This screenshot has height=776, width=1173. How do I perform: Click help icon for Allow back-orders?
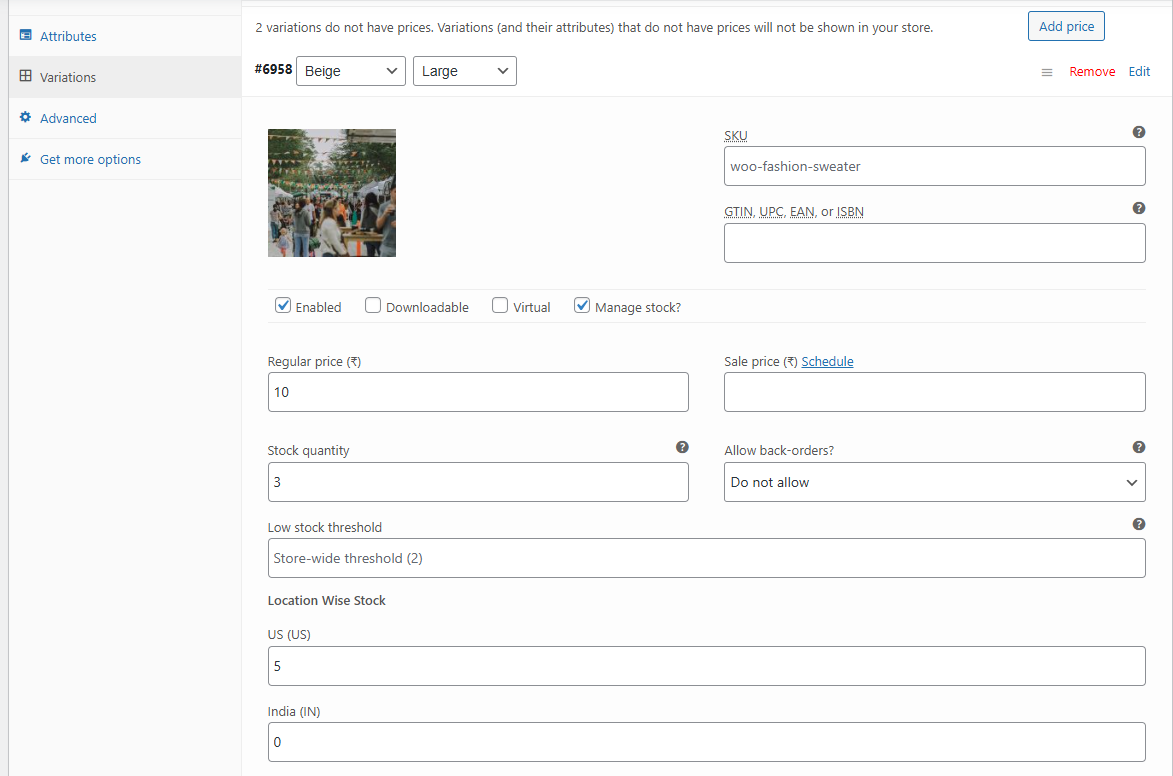coord(1138,447)
